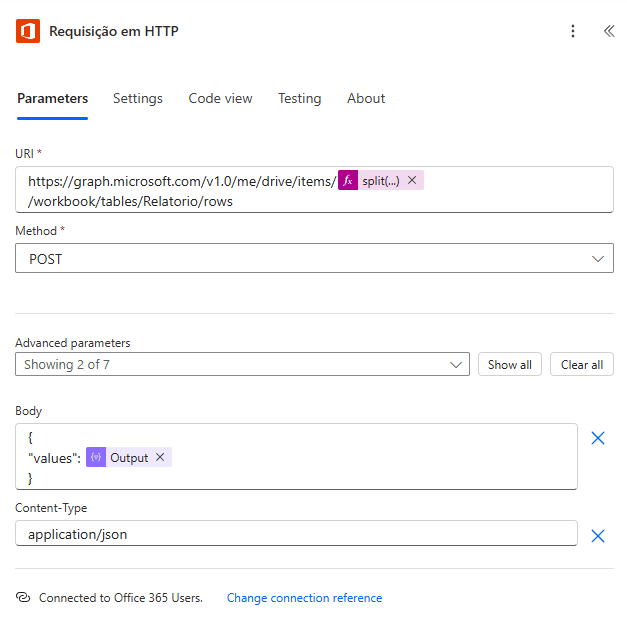Click the Office 365 connector icon

[x=28, y=31]
